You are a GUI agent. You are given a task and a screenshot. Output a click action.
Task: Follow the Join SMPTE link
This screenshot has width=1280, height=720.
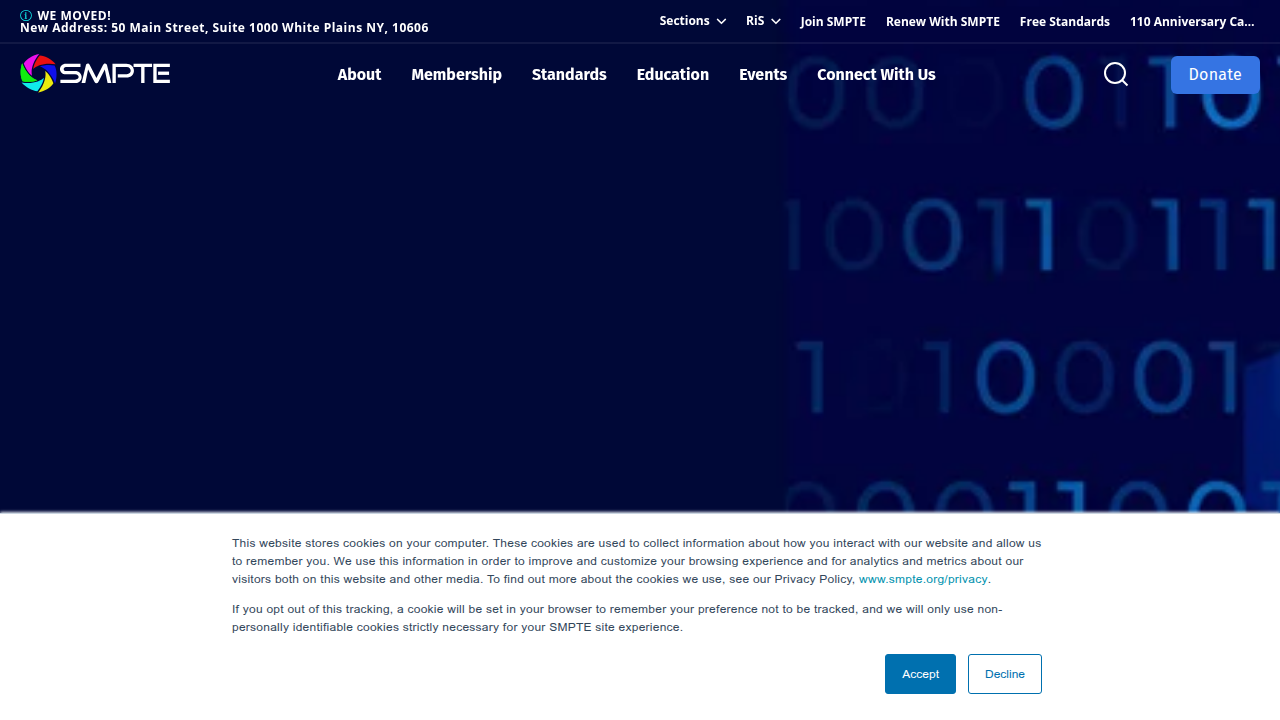coord(833,21)
